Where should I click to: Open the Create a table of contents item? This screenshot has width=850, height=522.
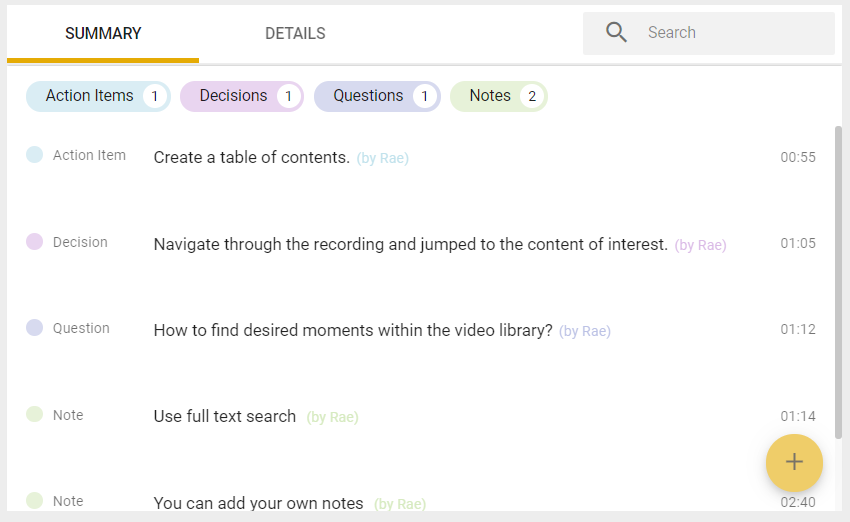coord(252,157)
